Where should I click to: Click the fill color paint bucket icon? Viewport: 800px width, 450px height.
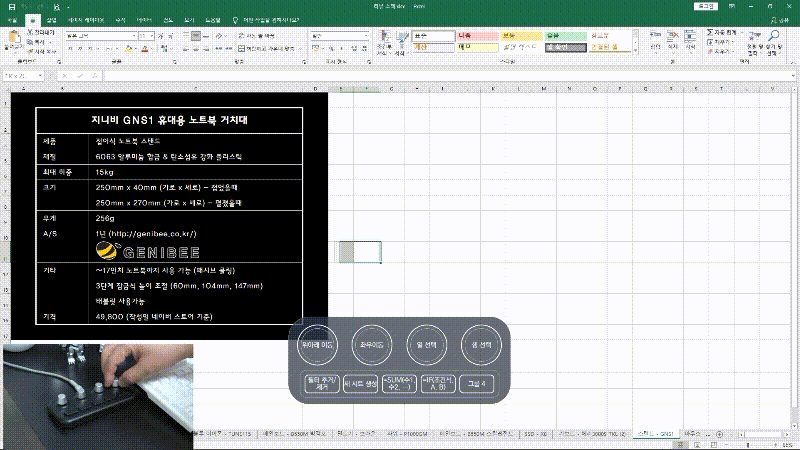129,49
